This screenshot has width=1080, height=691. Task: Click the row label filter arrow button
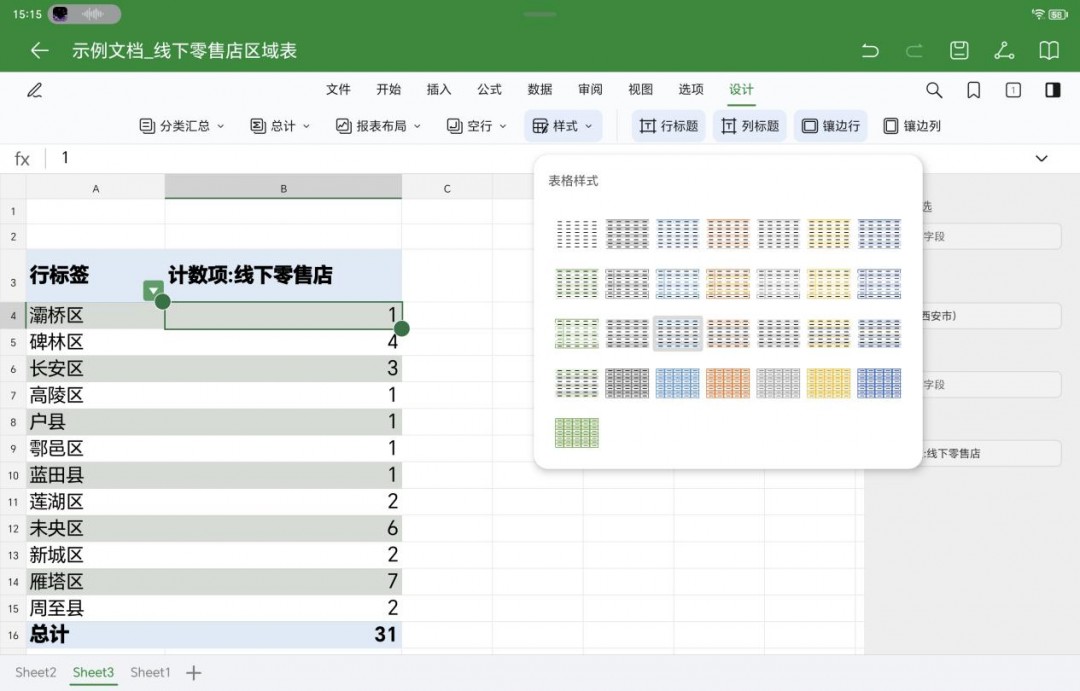[153, 290]
